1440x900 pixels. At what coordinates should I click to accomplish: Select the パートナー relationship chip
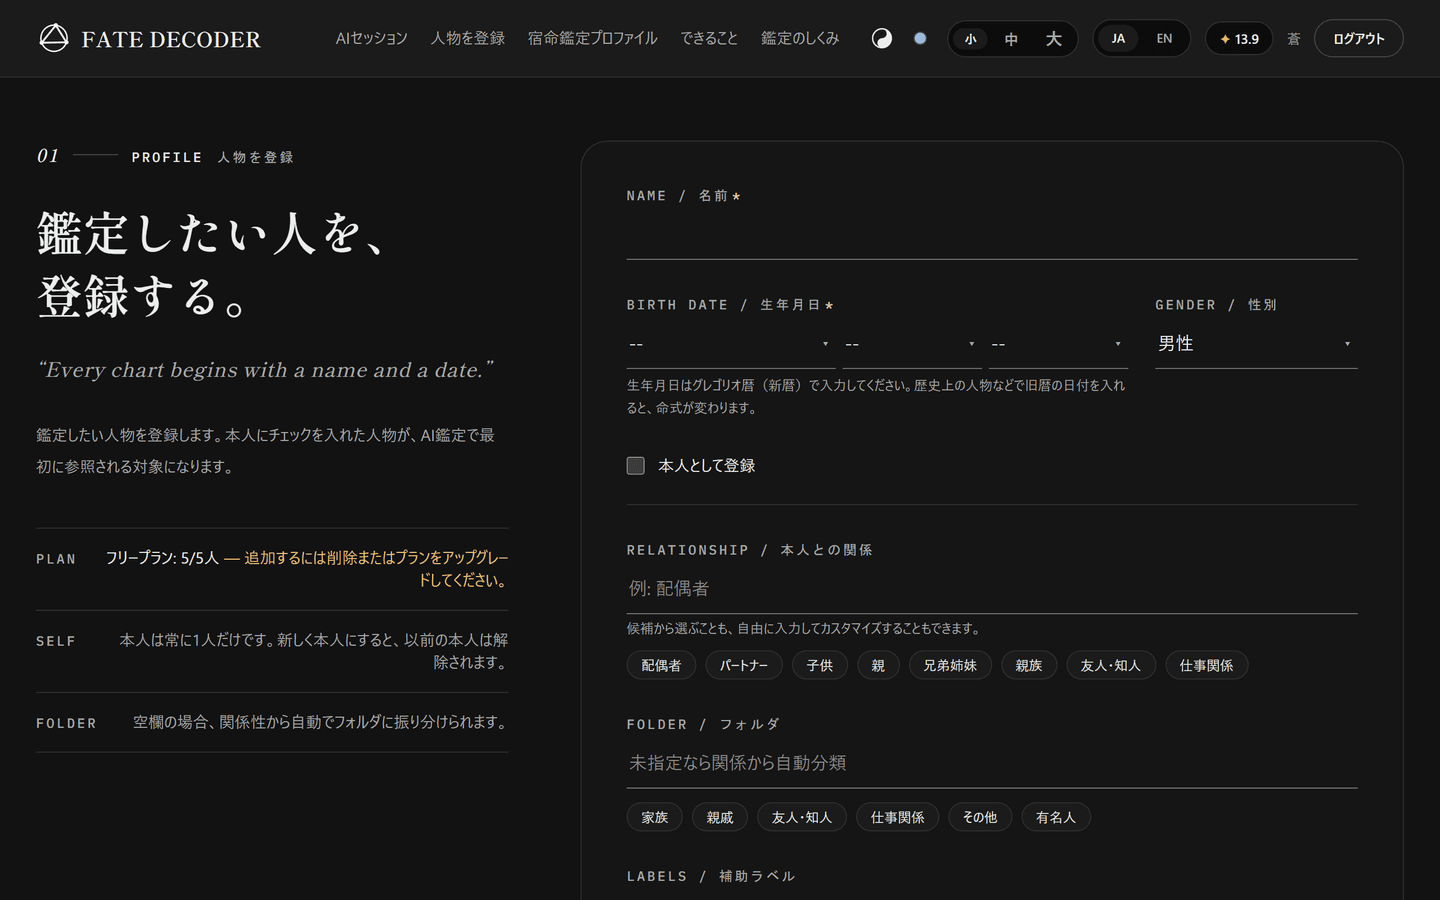click(x=744, y=666)
